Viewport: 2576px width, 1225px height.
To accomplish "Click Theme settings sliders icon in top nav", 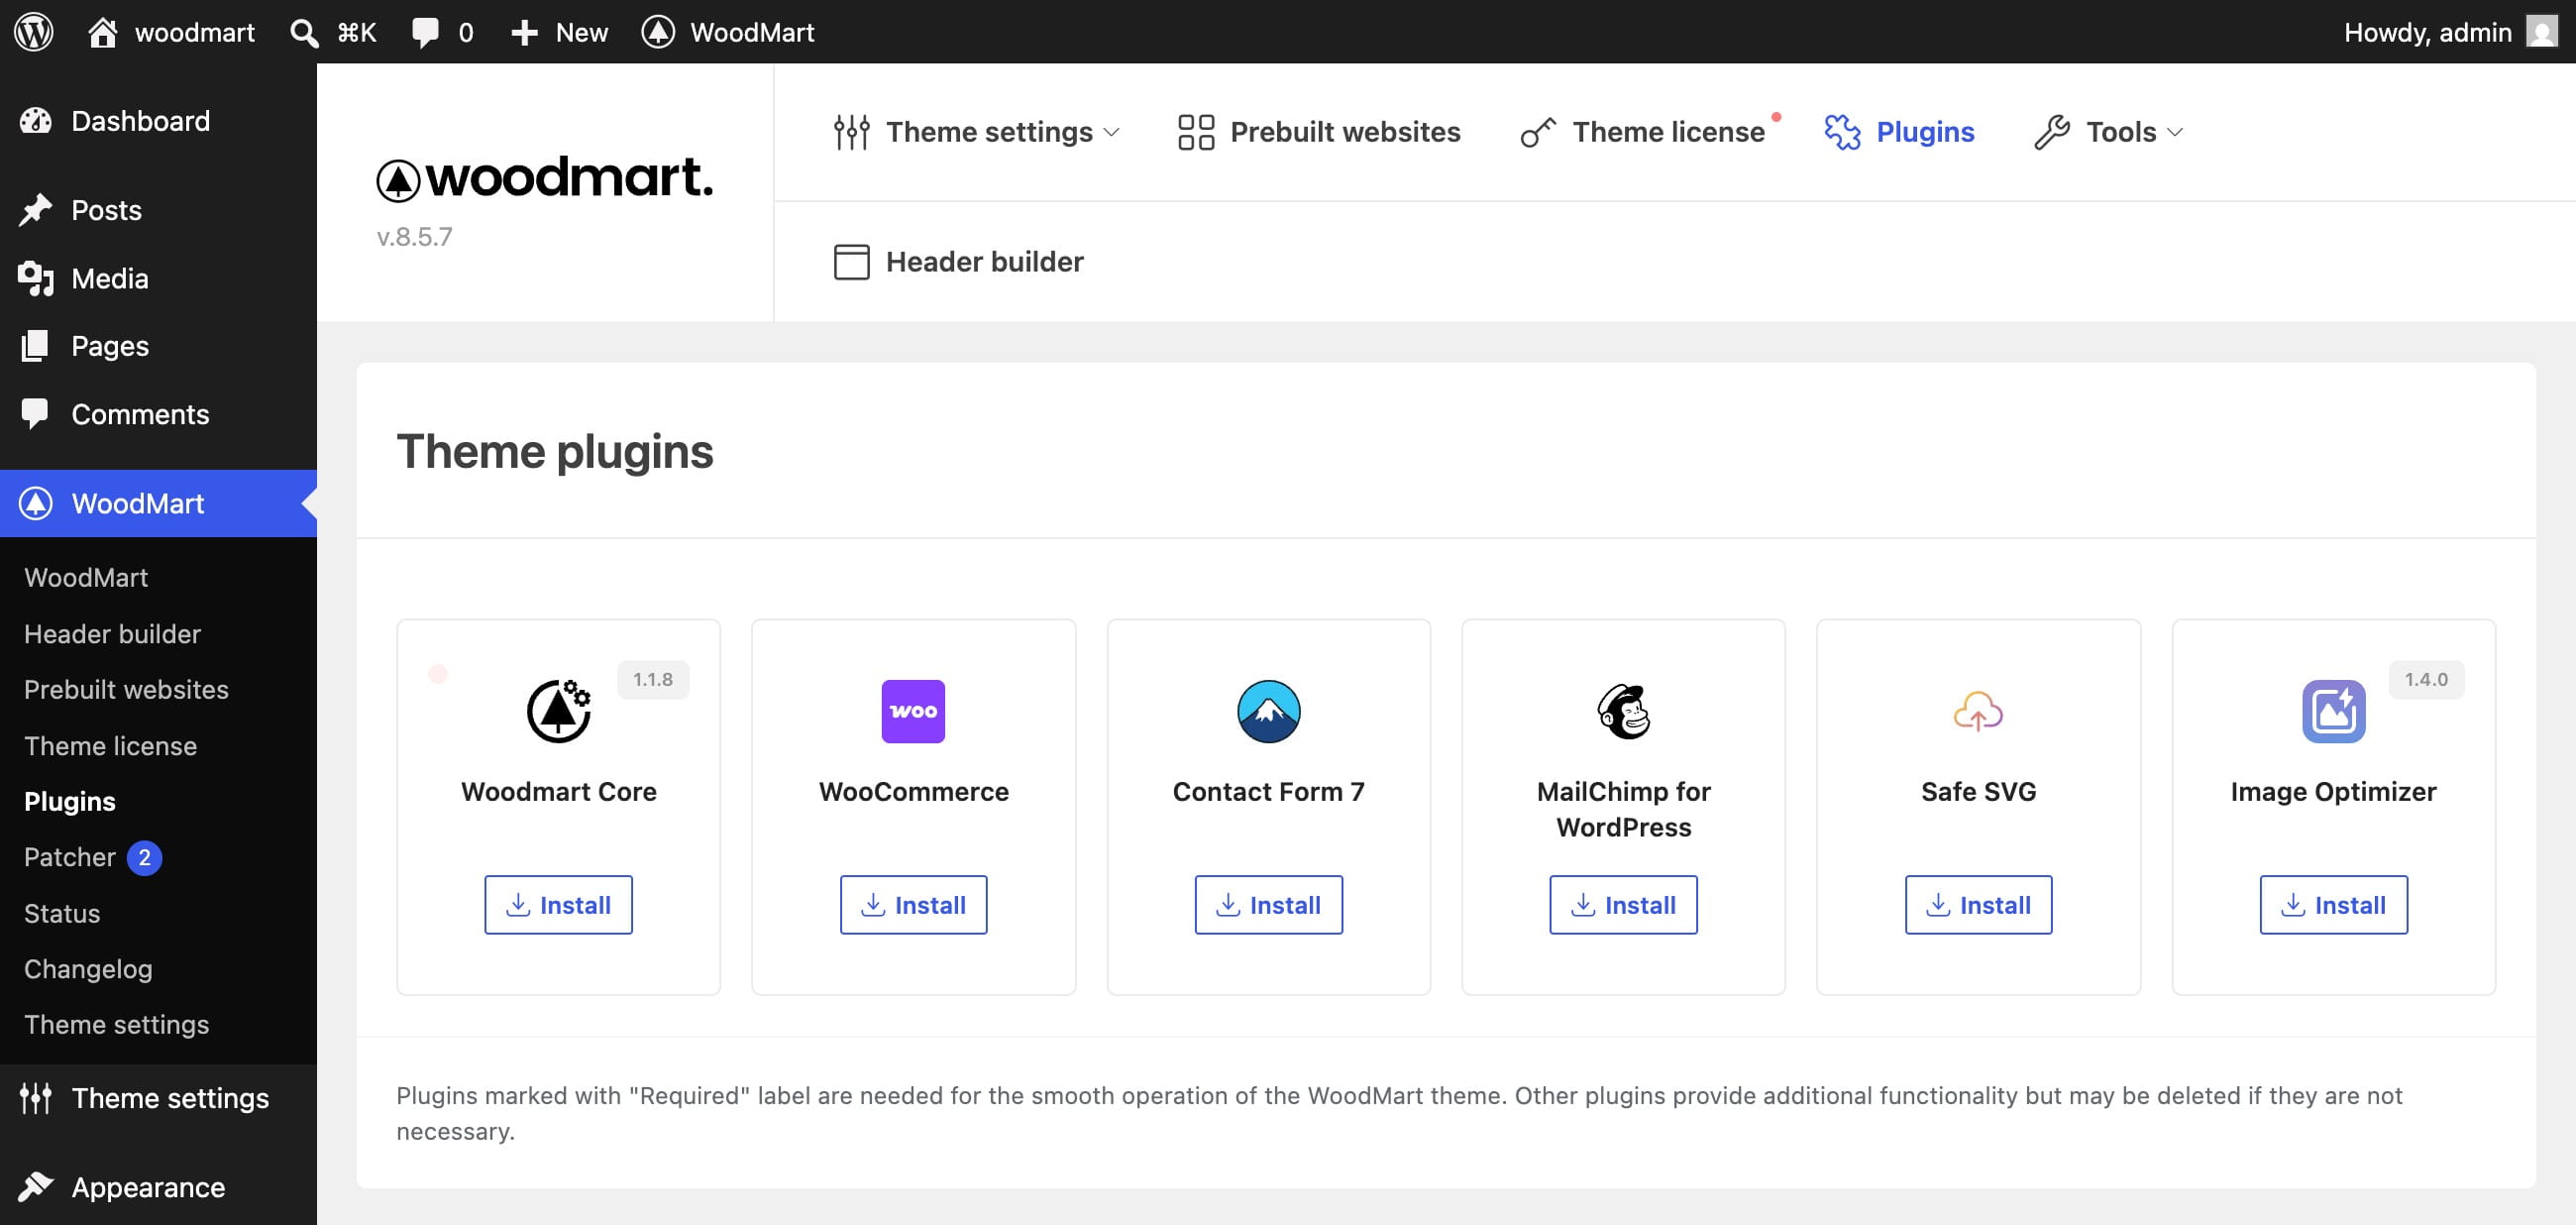I will pos(852,132).
